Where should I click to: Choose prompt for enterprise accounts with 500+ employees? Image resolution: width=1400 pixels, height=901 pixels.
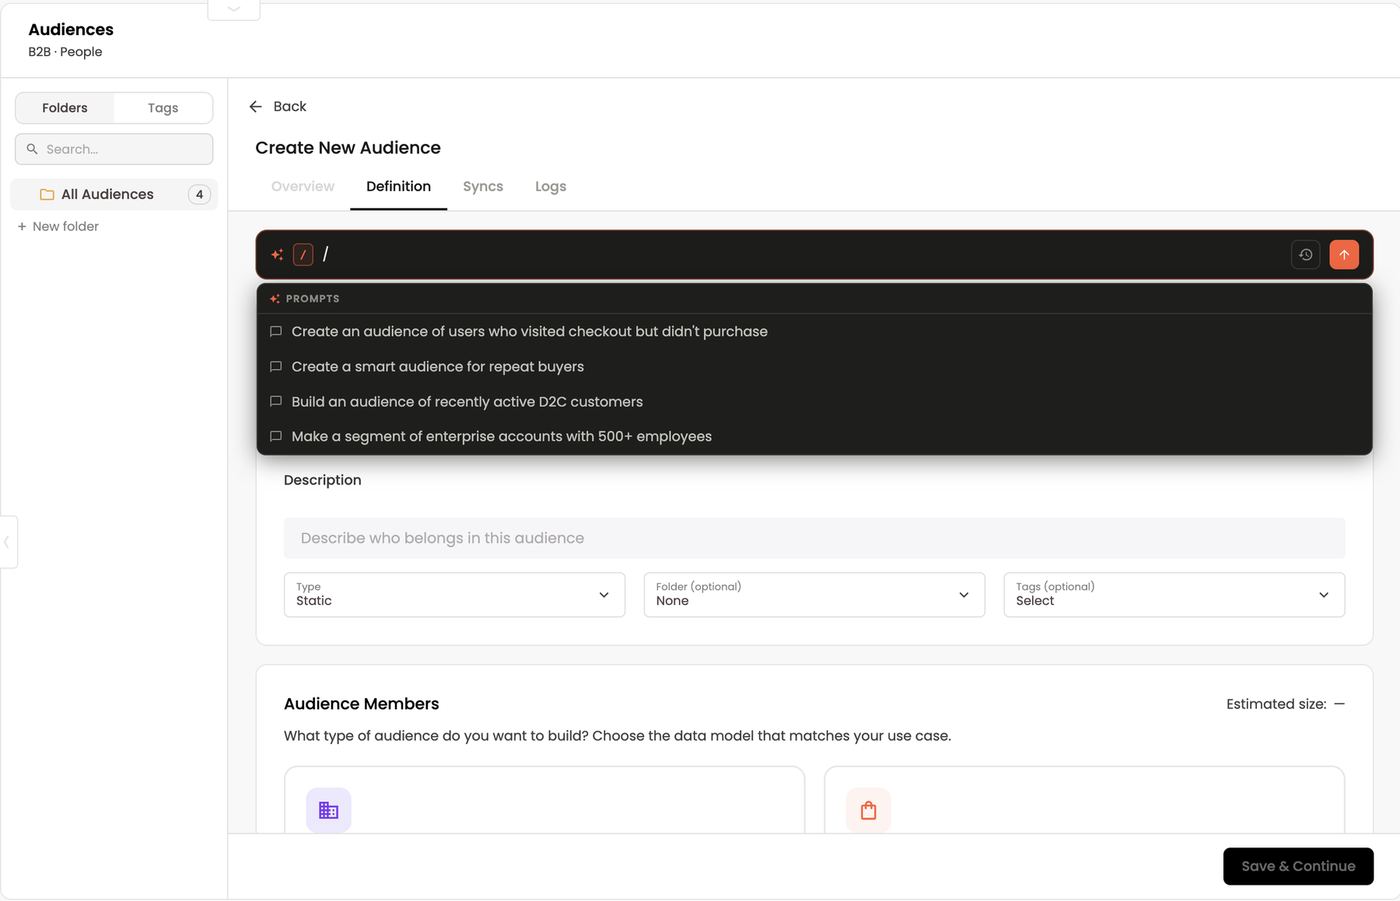(814, 436)
